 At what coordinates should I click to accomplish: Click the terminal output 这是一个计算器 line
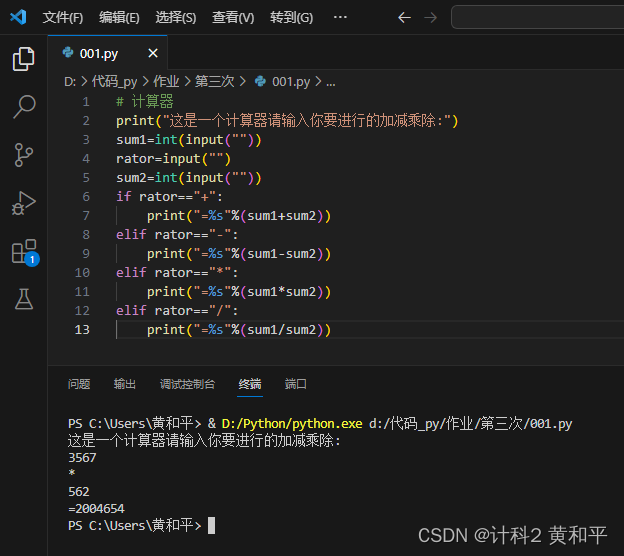(x=204, y=441)
